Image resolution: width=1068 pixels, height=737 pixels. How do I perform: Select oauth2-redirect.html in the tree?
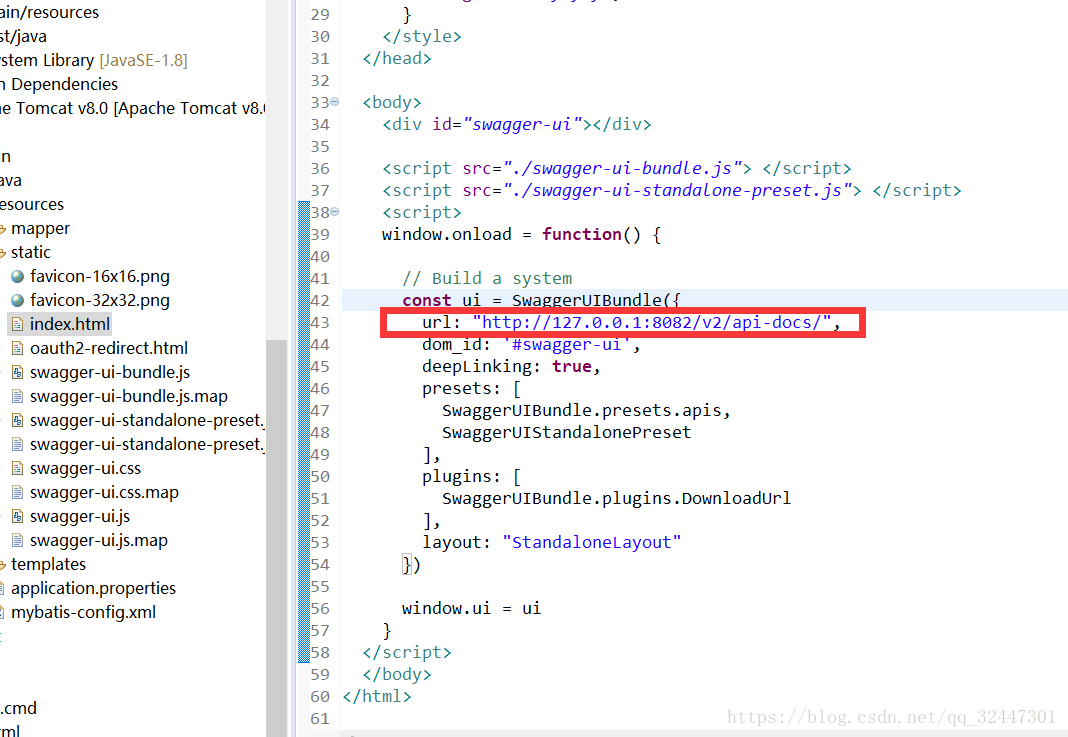click(x=109, y=348)
